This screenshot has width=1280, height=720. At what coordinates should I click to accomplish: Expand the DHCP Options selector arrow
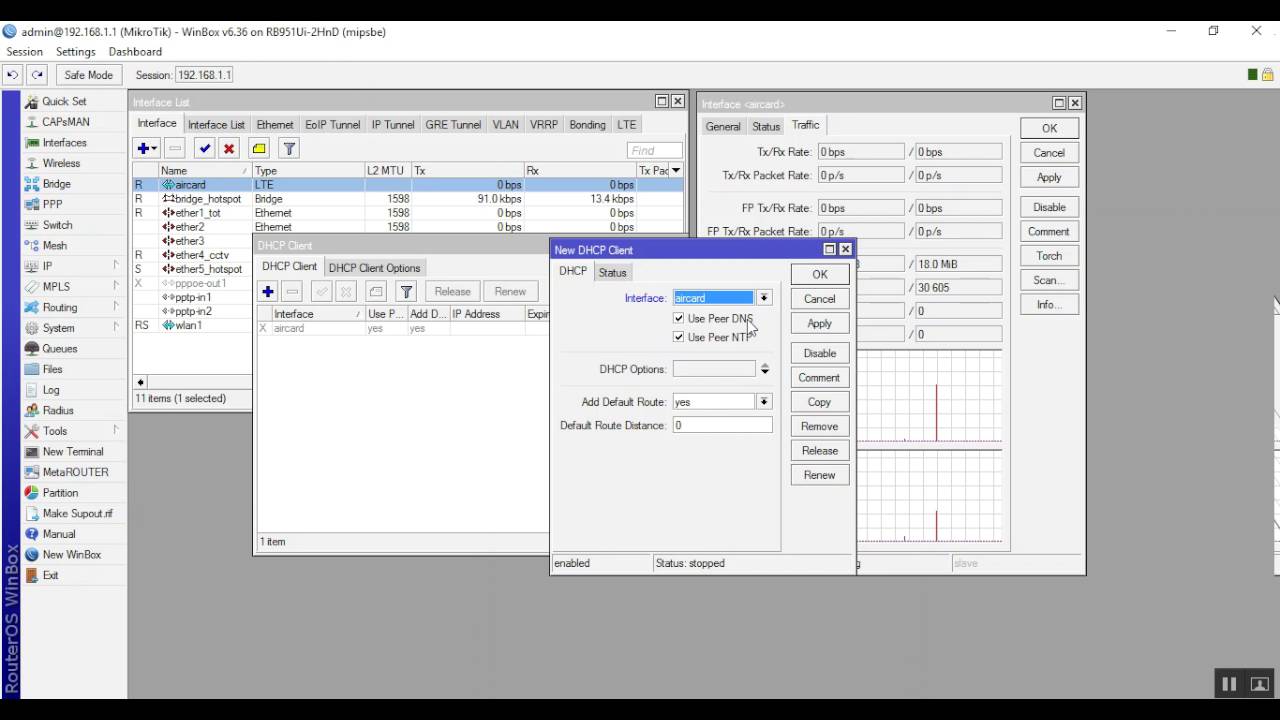coord(764,369)
